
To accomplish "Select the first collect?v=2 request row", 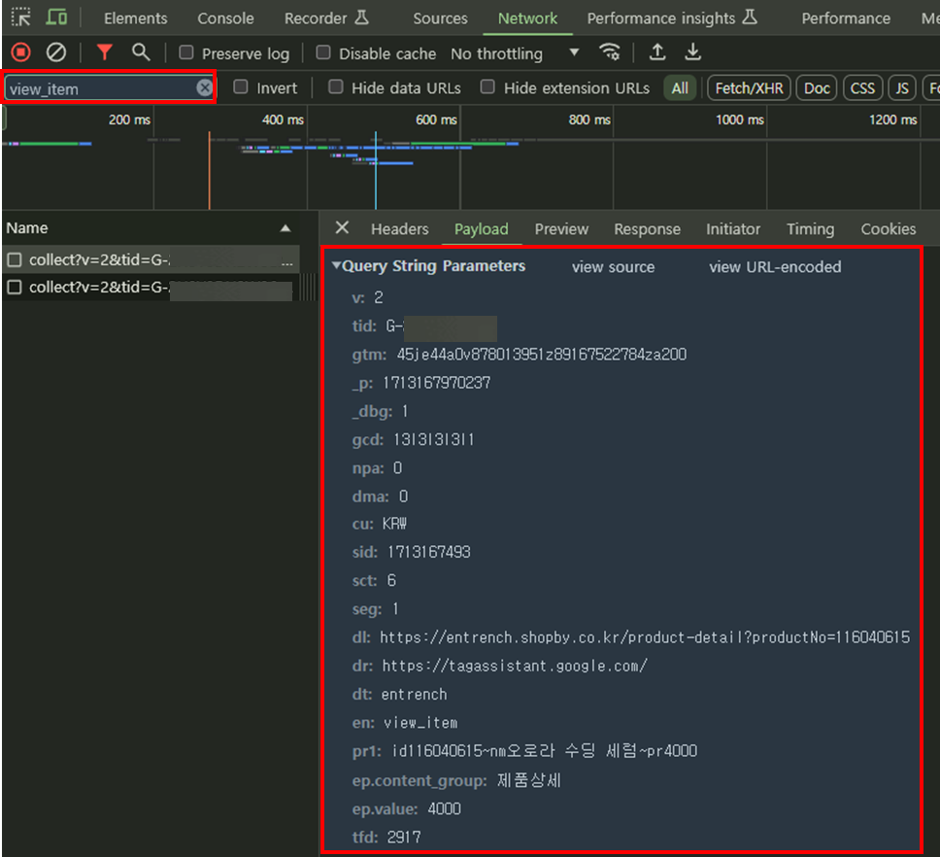I will [150, 259].
